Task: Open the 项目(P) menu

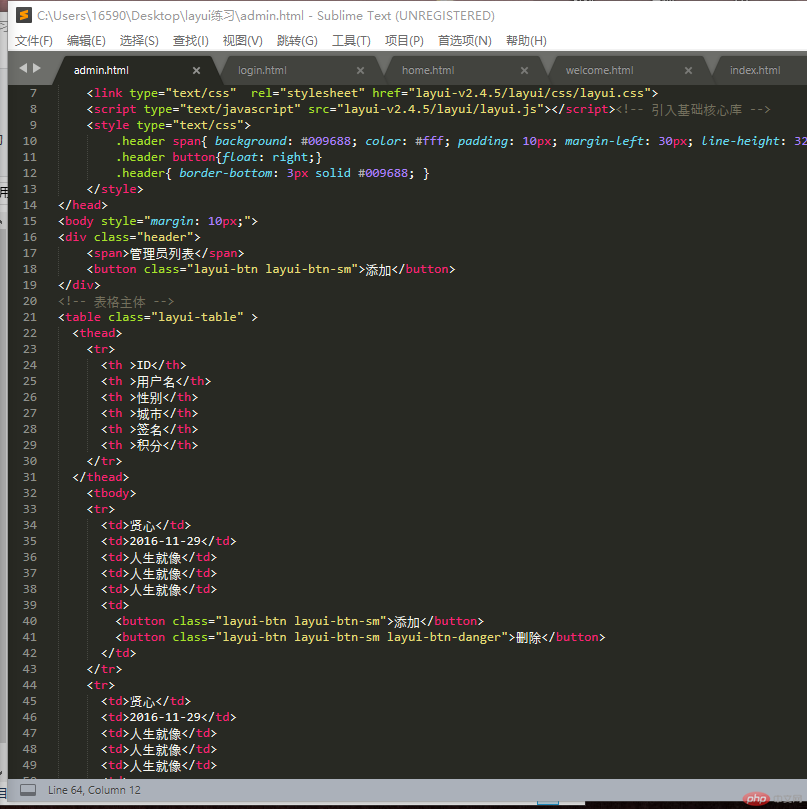Action: point(404,41)
